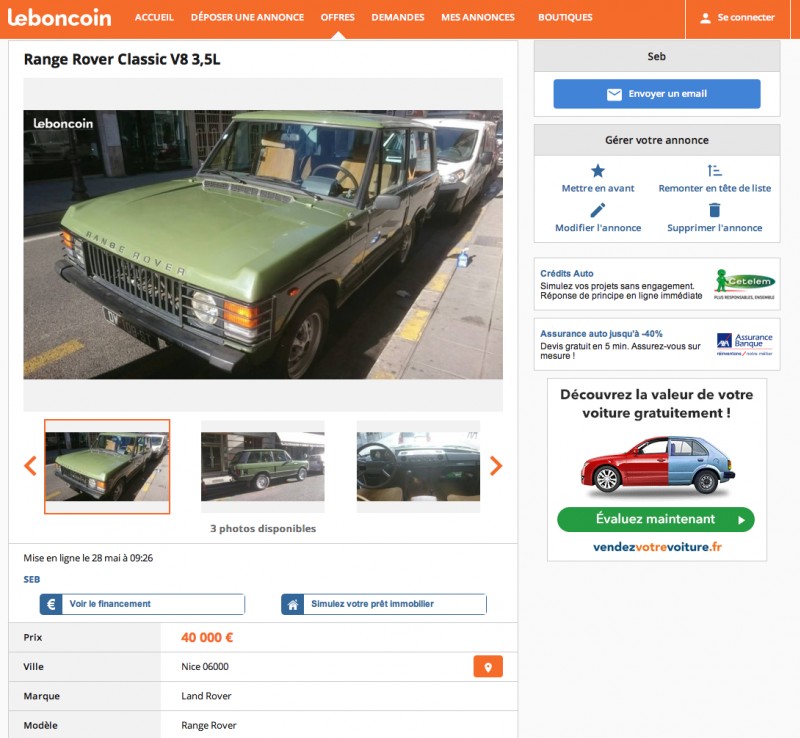Screen dimensions: 800x738
Task: Click envelope icon in email button
Action: (x=614, y=94)
